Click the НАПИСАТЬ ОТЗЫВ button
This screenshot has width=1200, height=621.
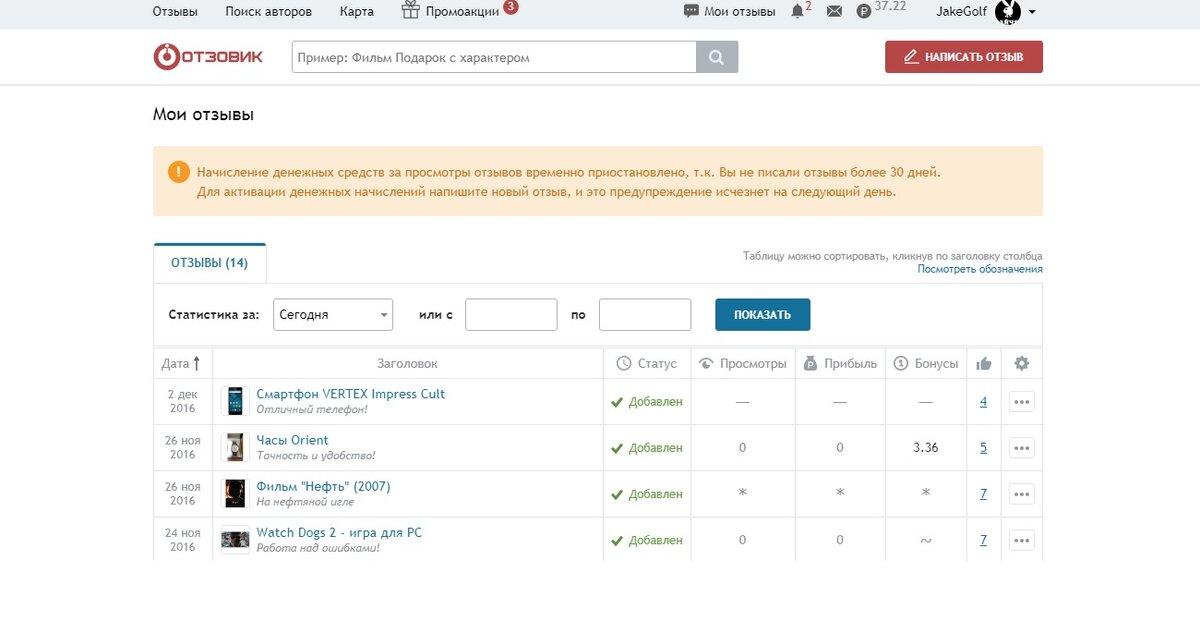pyautogui.click(x=964, y=57)
